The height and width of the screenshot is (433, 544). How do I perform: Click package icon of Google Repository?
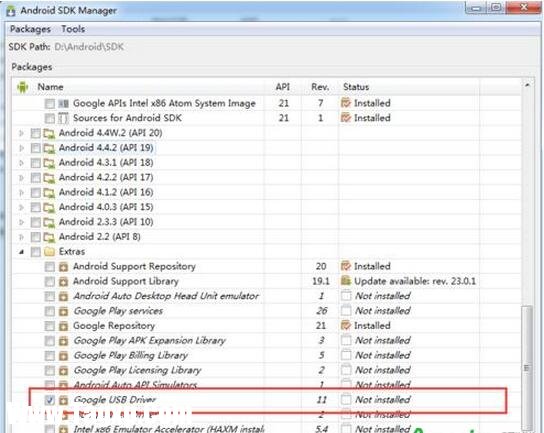pyautogui.click(x=63, y=326)
